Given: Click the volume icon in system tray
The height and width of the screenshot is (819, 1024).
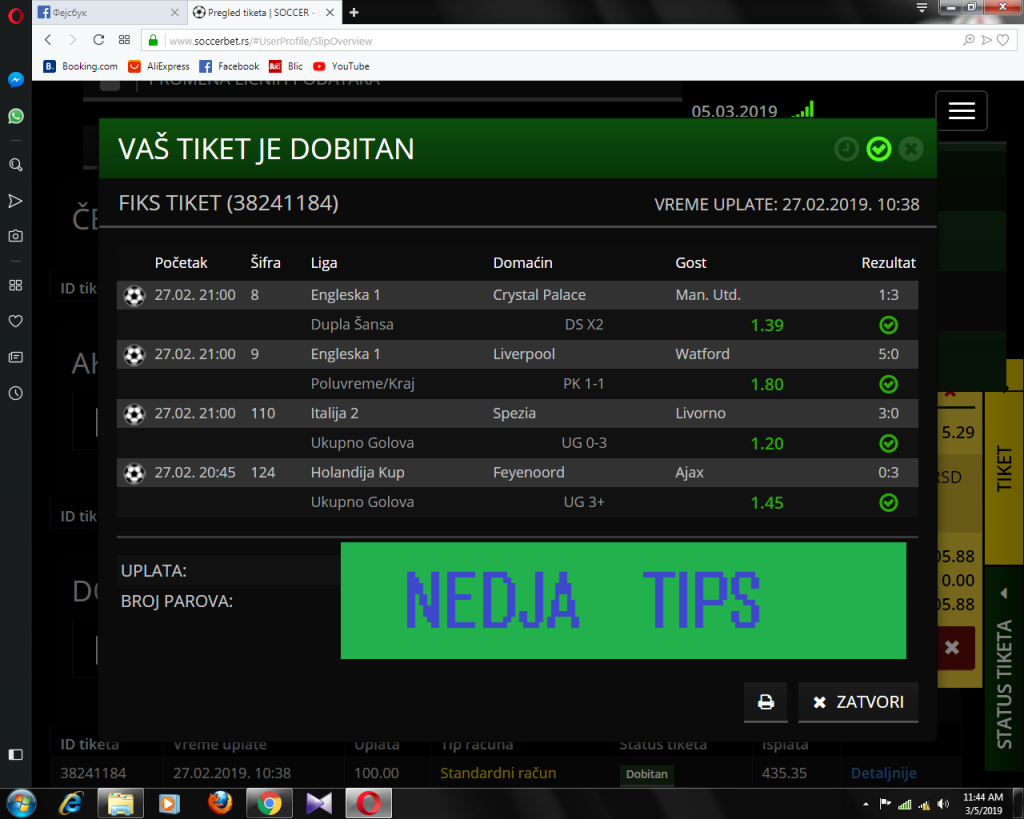Looking at the screenshot, I should [x=942, y=804].
